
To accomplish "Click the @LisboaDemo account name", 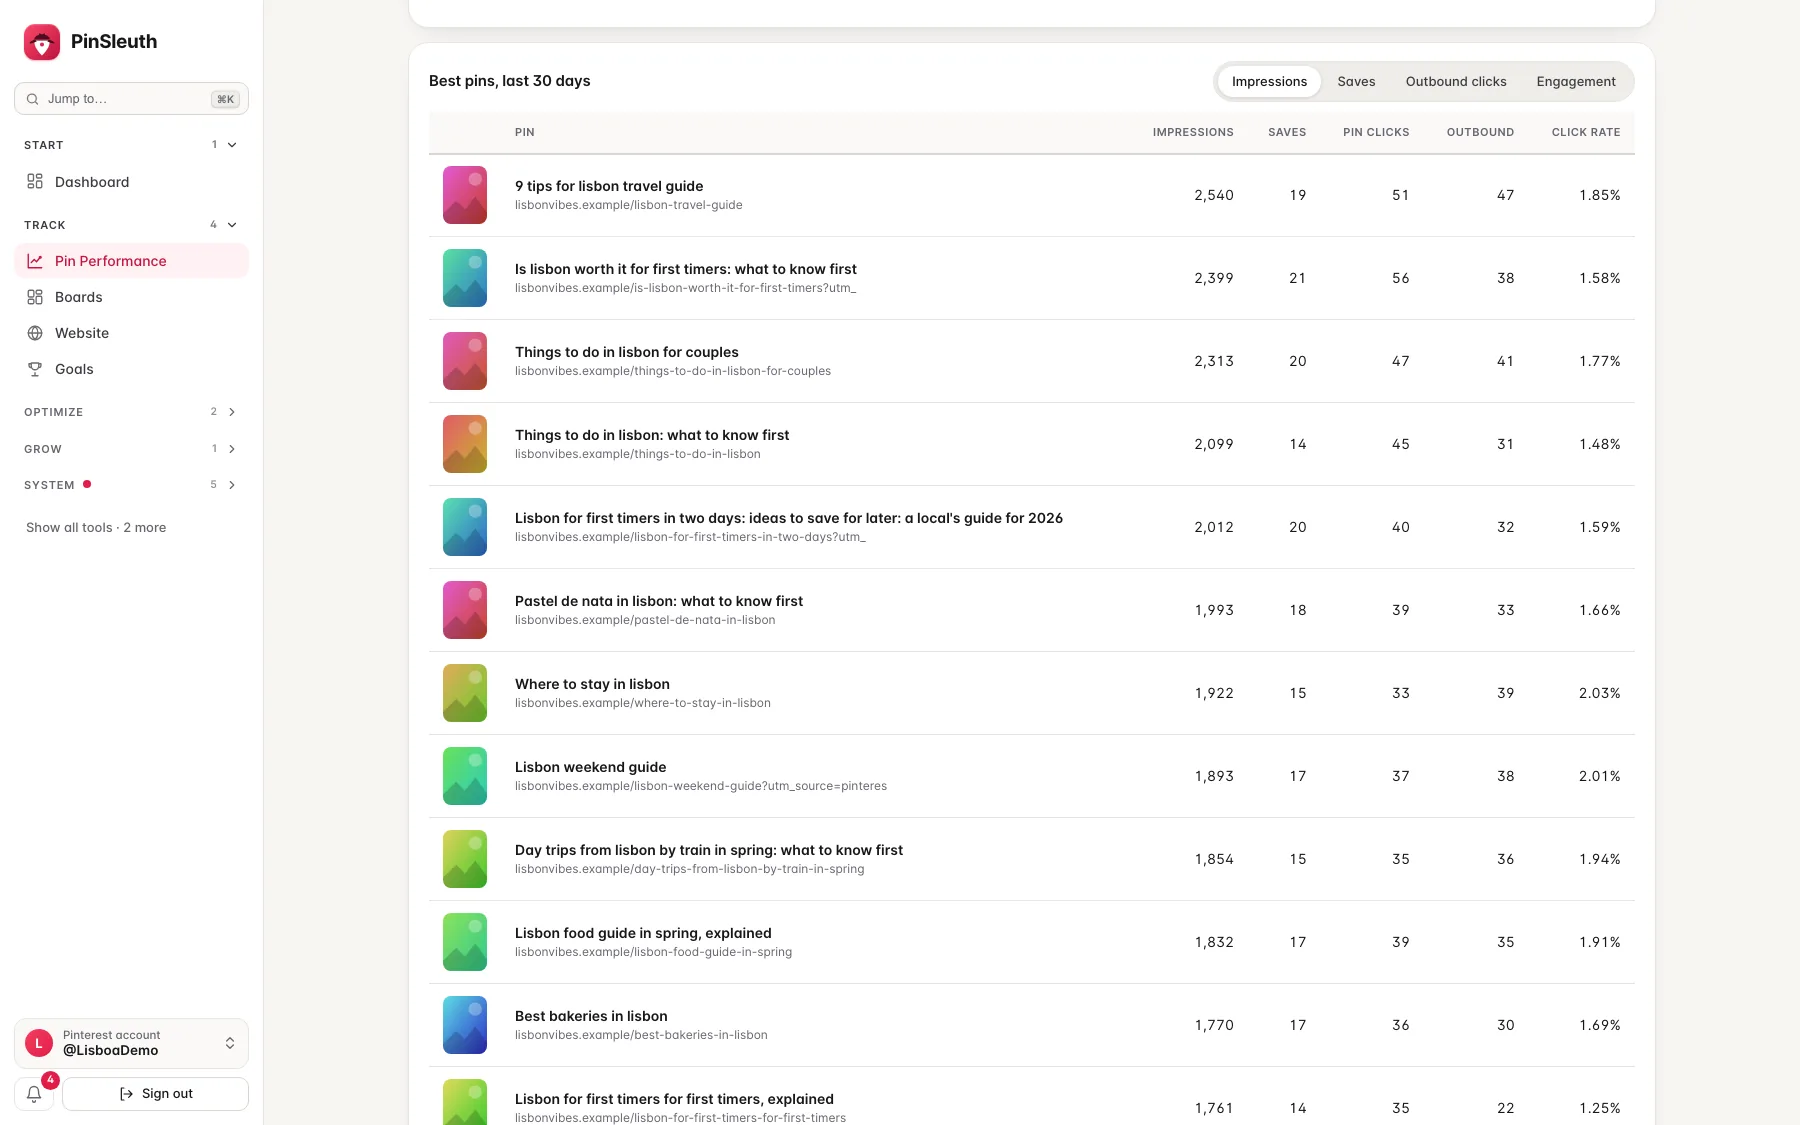I will pyautogui.click(x=110, y=1050).
